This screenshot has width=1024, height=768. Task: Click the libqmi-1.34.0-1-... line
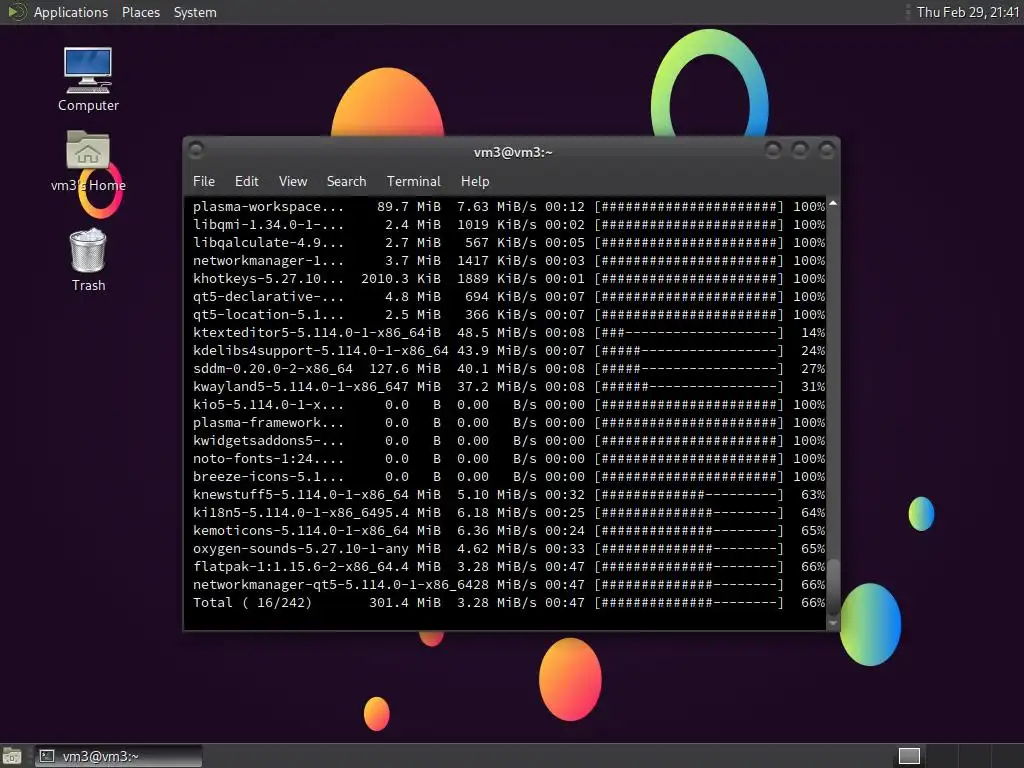(x=509, y=225)
